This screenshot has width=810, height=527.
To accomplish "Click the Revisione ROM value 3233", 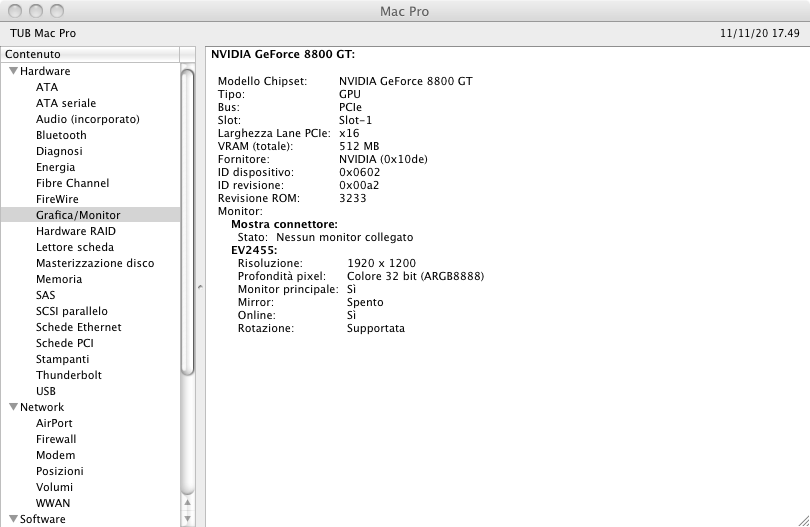I will 352,198.
